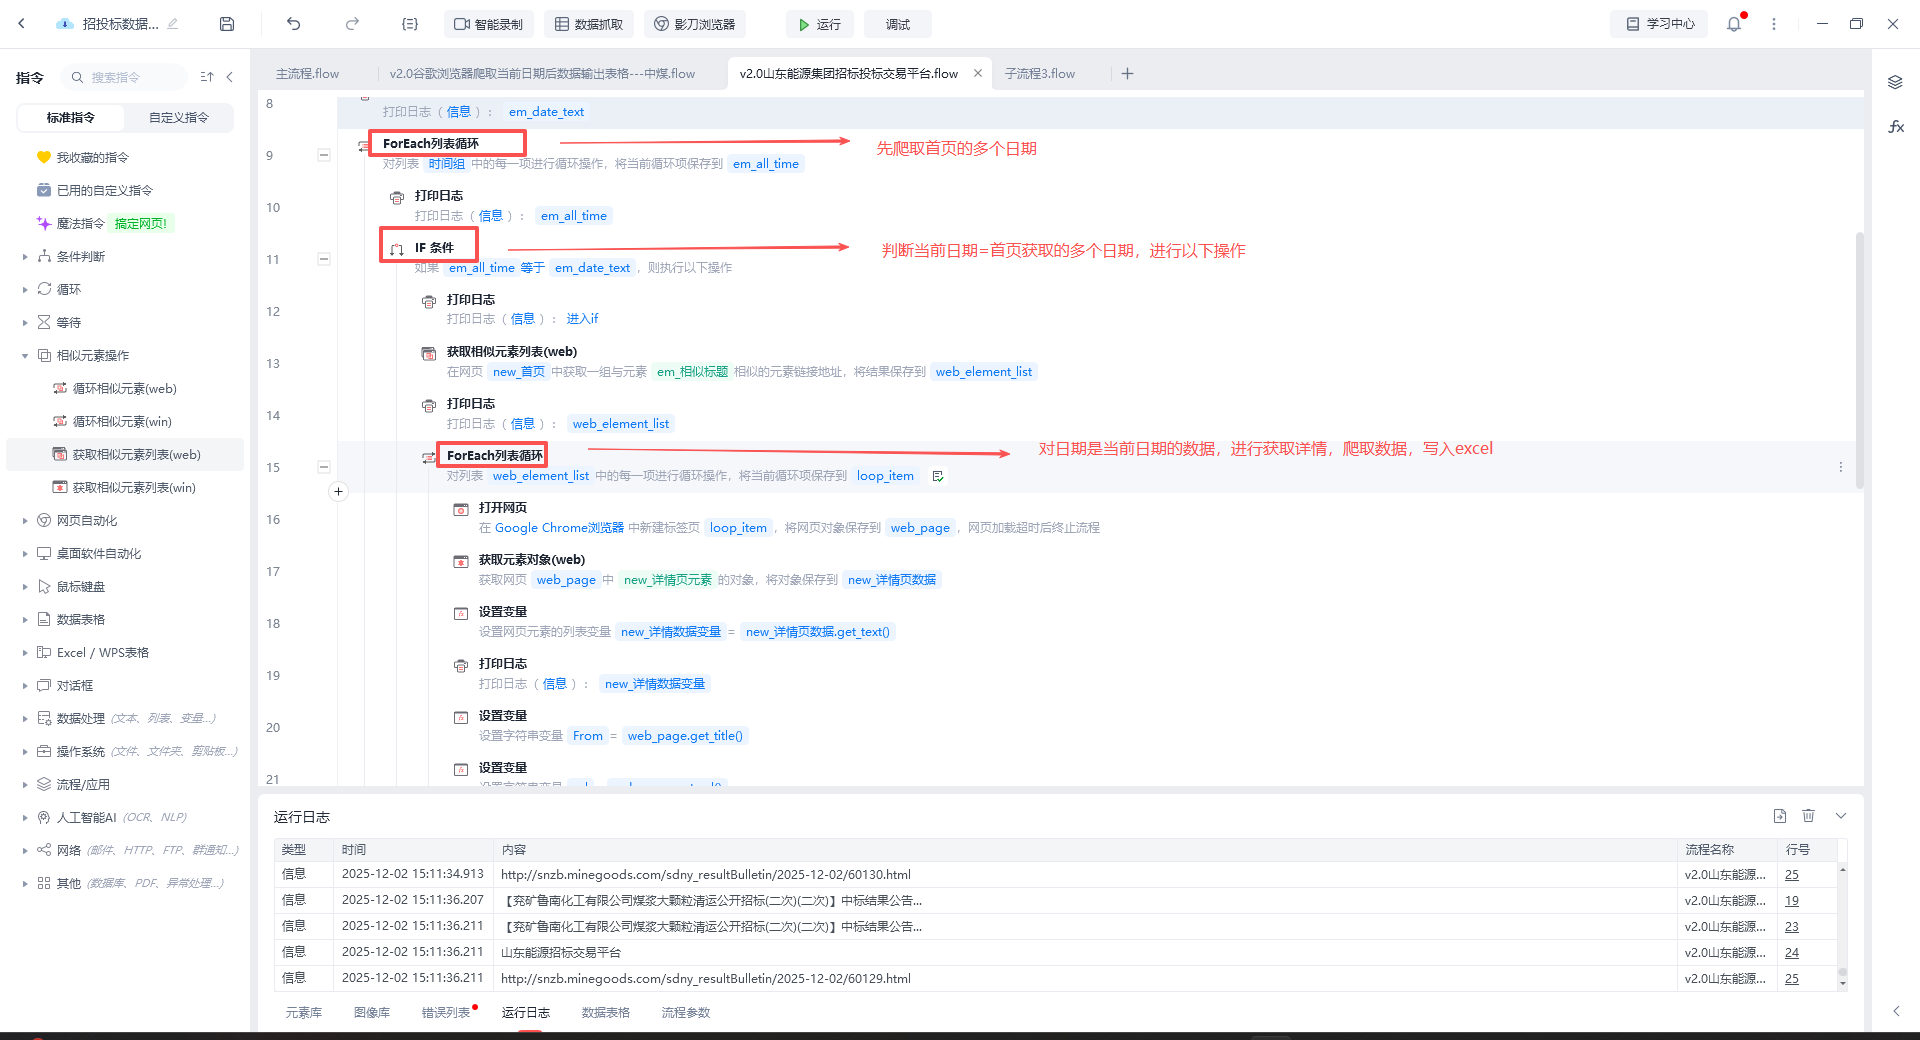Viewport: 1920px width, 1040px height.
Task: Collapse the run log panel with chevron
Action: (x=1840, y=816)
